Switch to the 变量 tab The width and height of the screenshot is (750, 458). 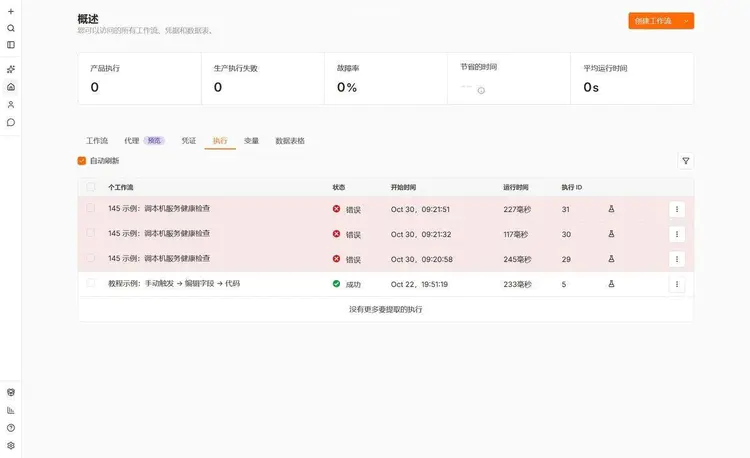[251, 141]
